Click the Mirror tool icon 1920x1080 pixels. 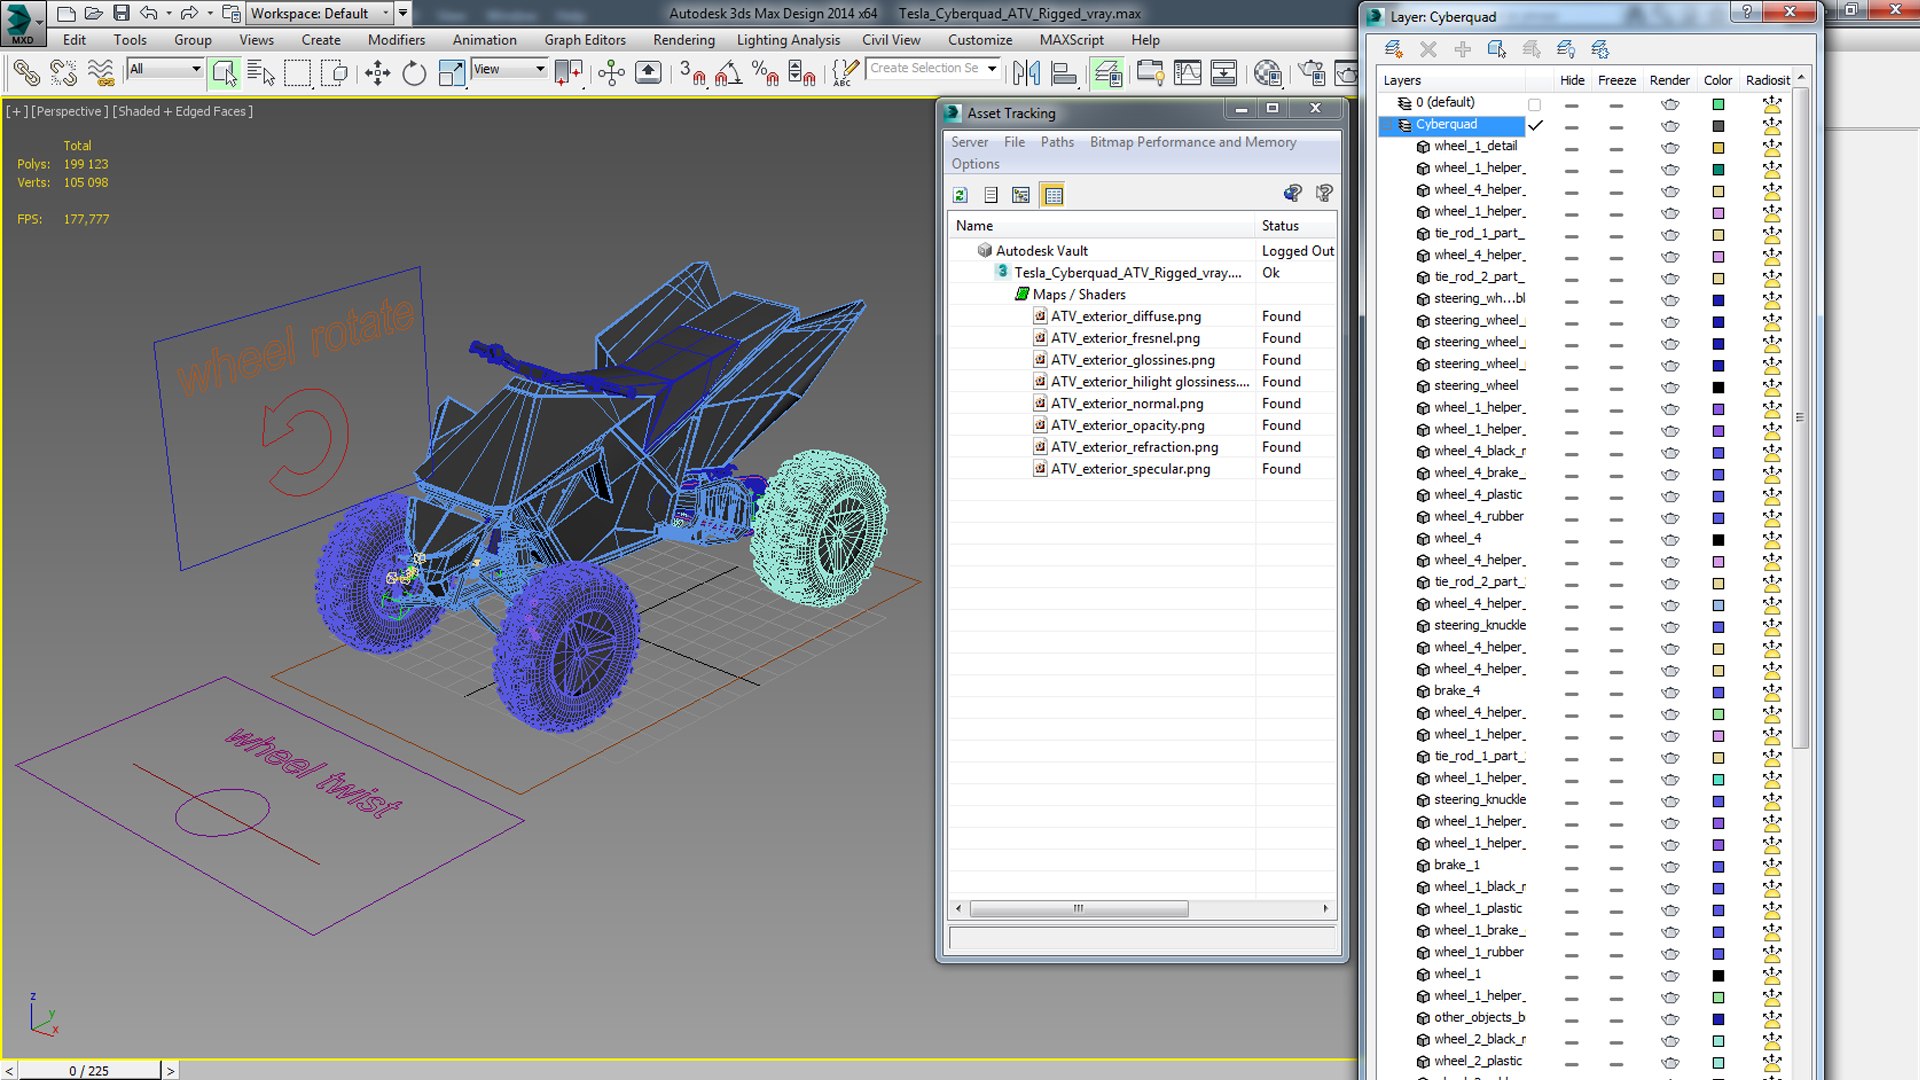coord(1026,73)
